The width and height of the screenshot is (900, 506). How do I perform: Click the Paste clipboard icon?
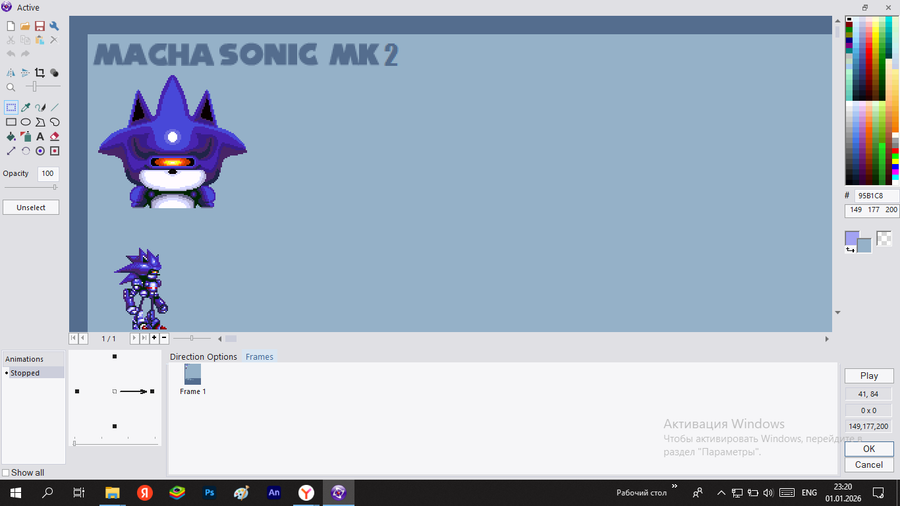pos(40,40)
